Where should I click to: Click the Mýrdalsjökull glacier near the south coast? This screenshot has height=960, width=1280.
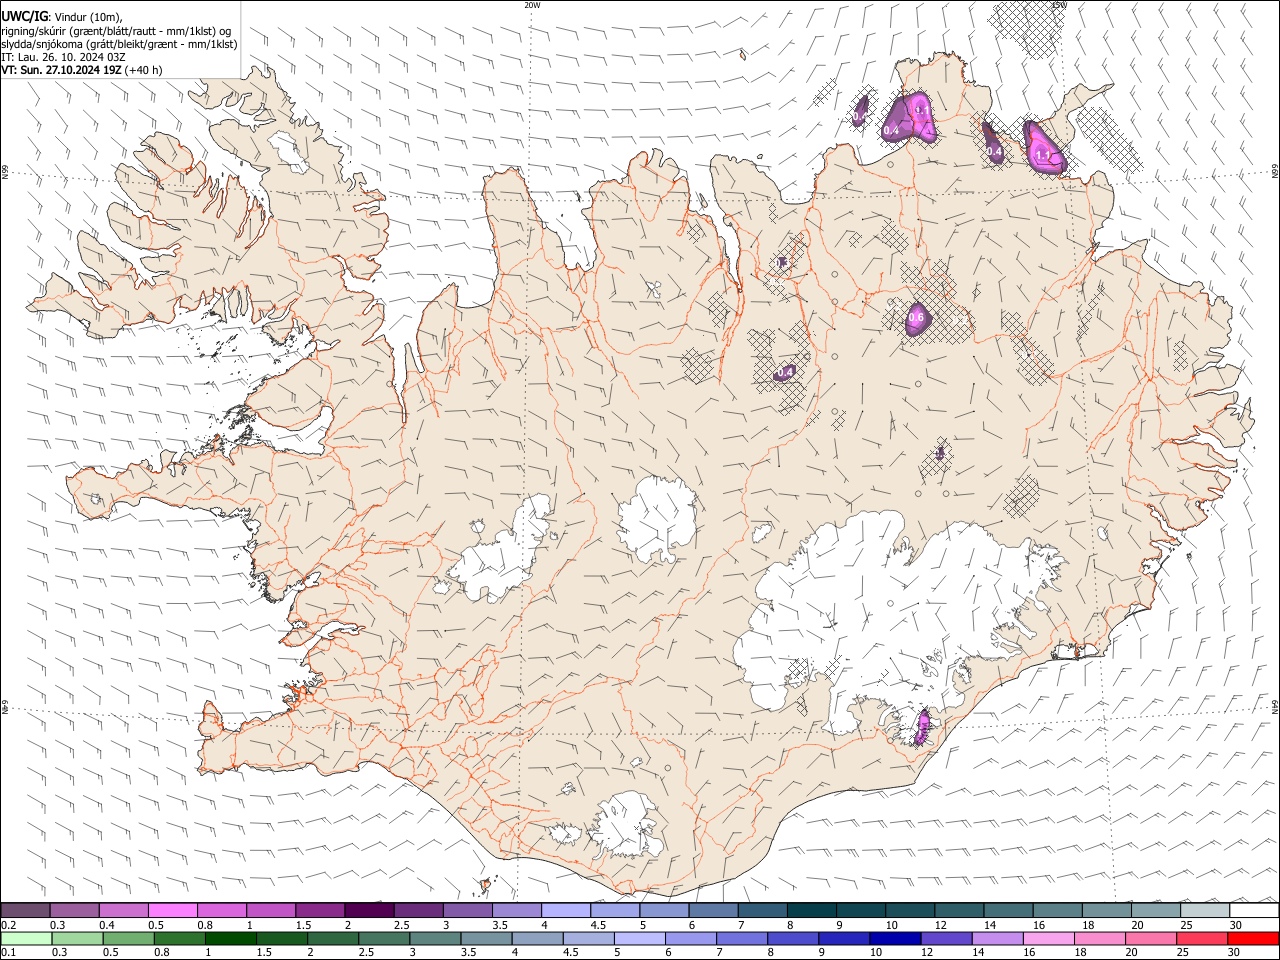pyautogui.click(x=626, y=825)
